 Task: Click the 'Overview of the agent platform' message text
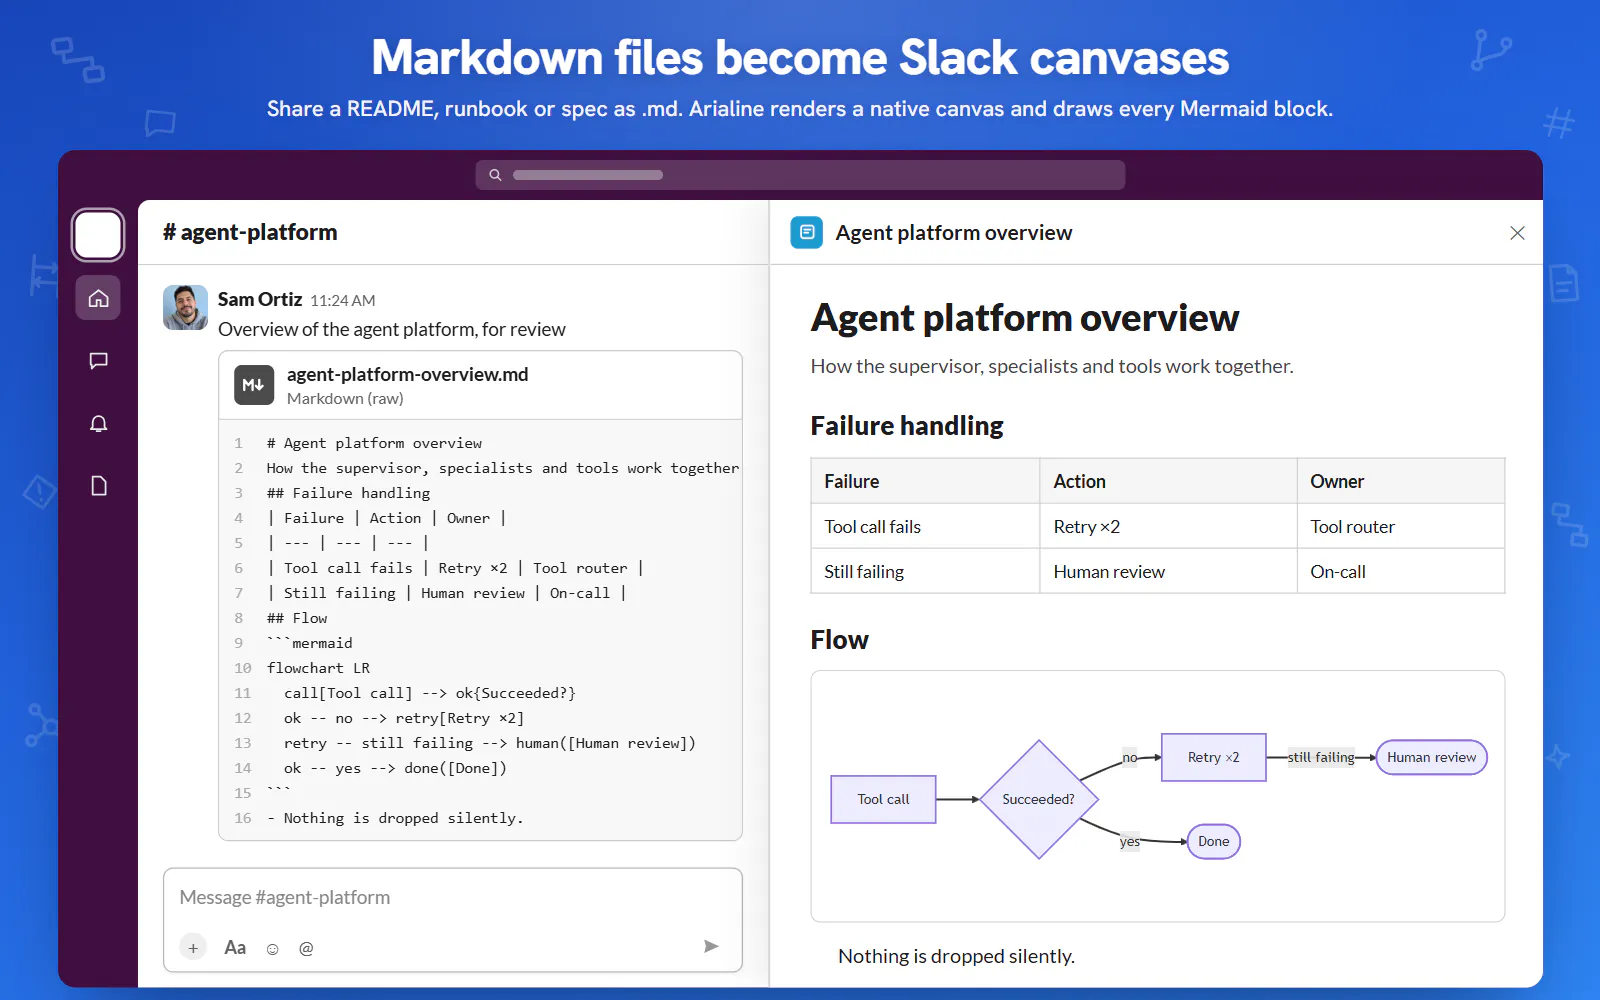tap(391, 329)
